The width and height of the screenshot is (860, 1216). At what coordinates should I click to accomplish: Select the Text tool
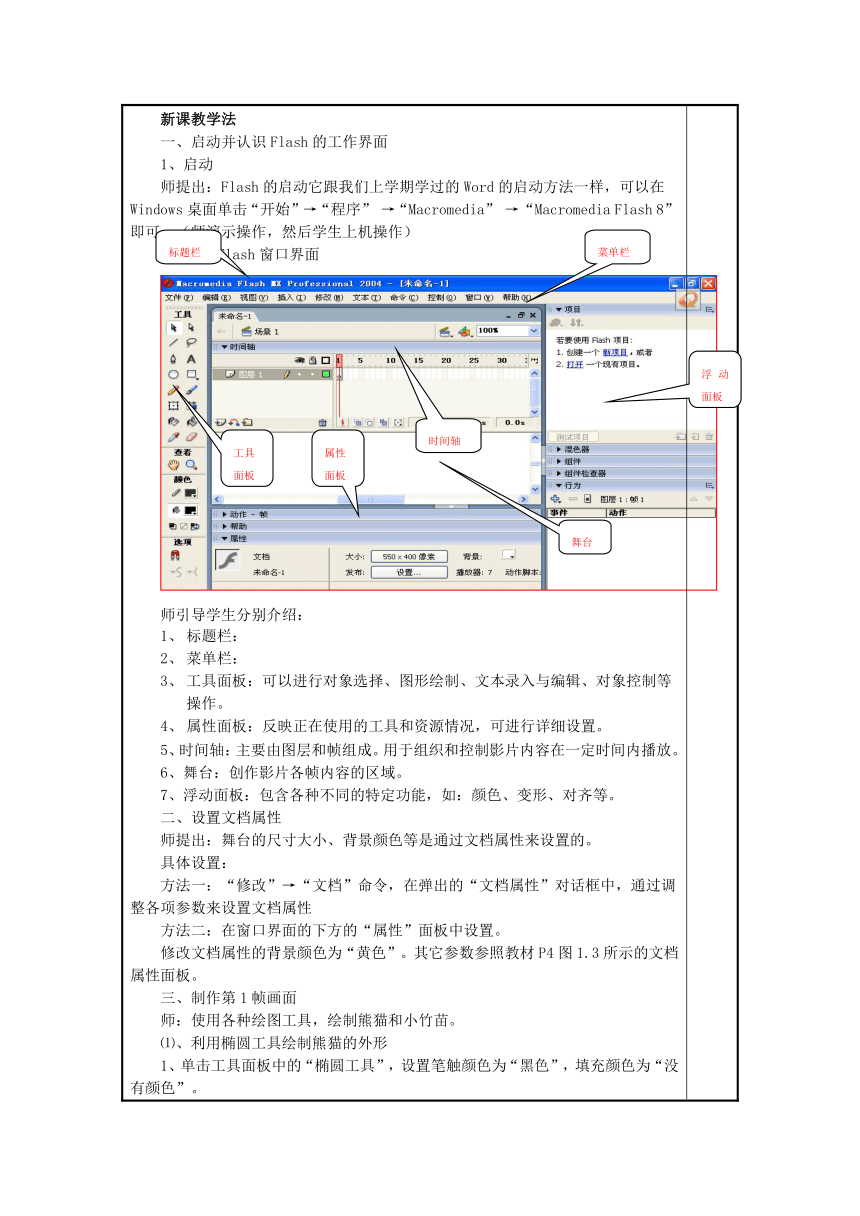[191, 359]
